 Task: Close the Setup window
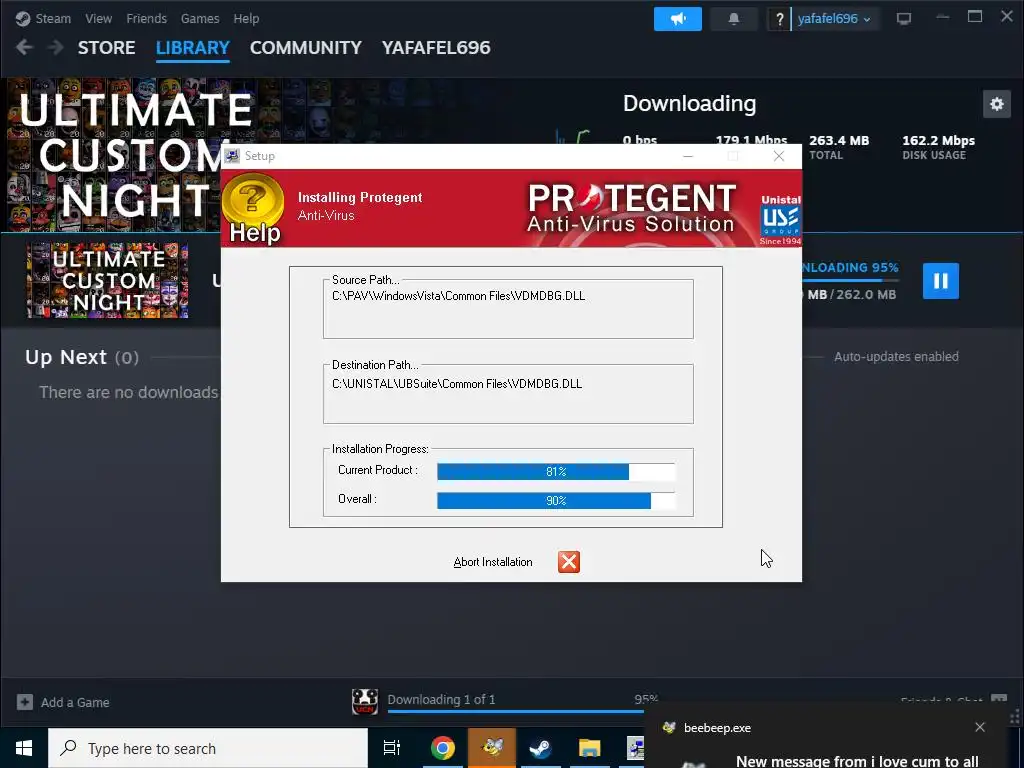778,156
